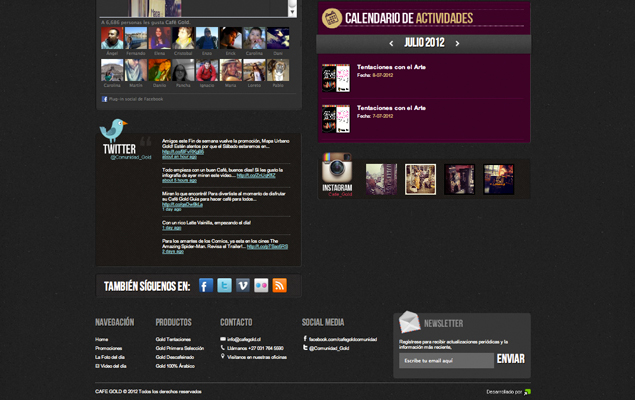
Task: Open Promociones in footer navigation
Action: point(109,348)
